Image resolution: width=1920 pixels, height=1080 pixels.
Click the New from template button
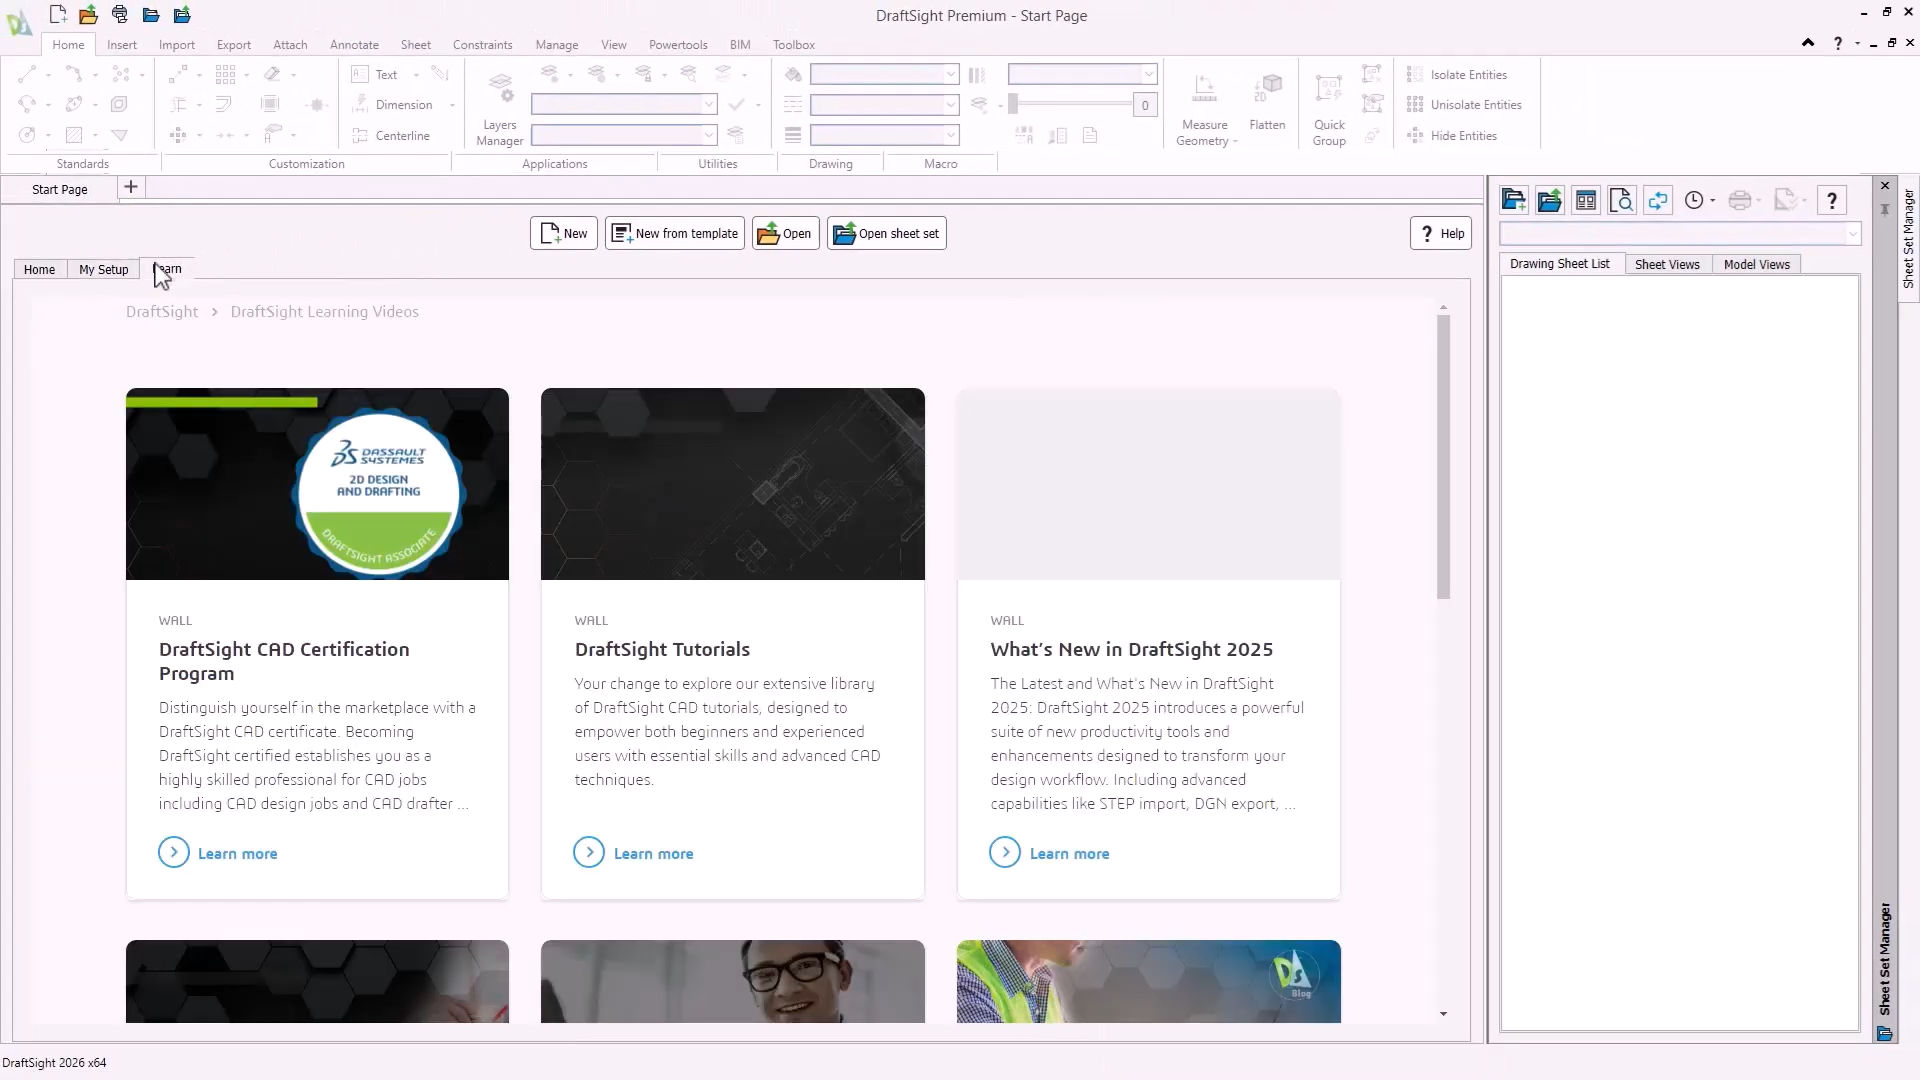pyautogui.click(x=675, y=233)
